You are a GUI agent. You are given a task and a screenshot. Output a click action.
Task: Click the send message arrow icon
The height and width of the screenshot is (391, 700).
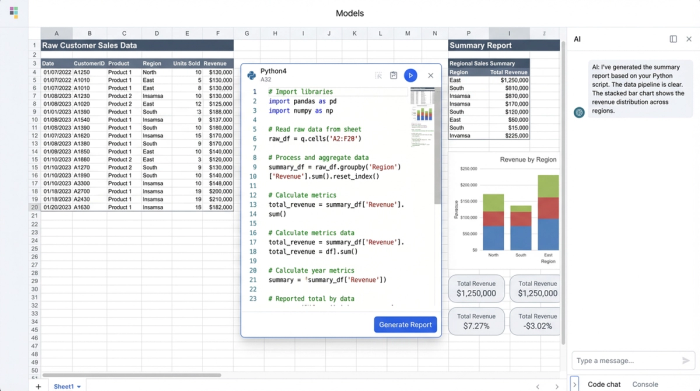pos(686,360)
